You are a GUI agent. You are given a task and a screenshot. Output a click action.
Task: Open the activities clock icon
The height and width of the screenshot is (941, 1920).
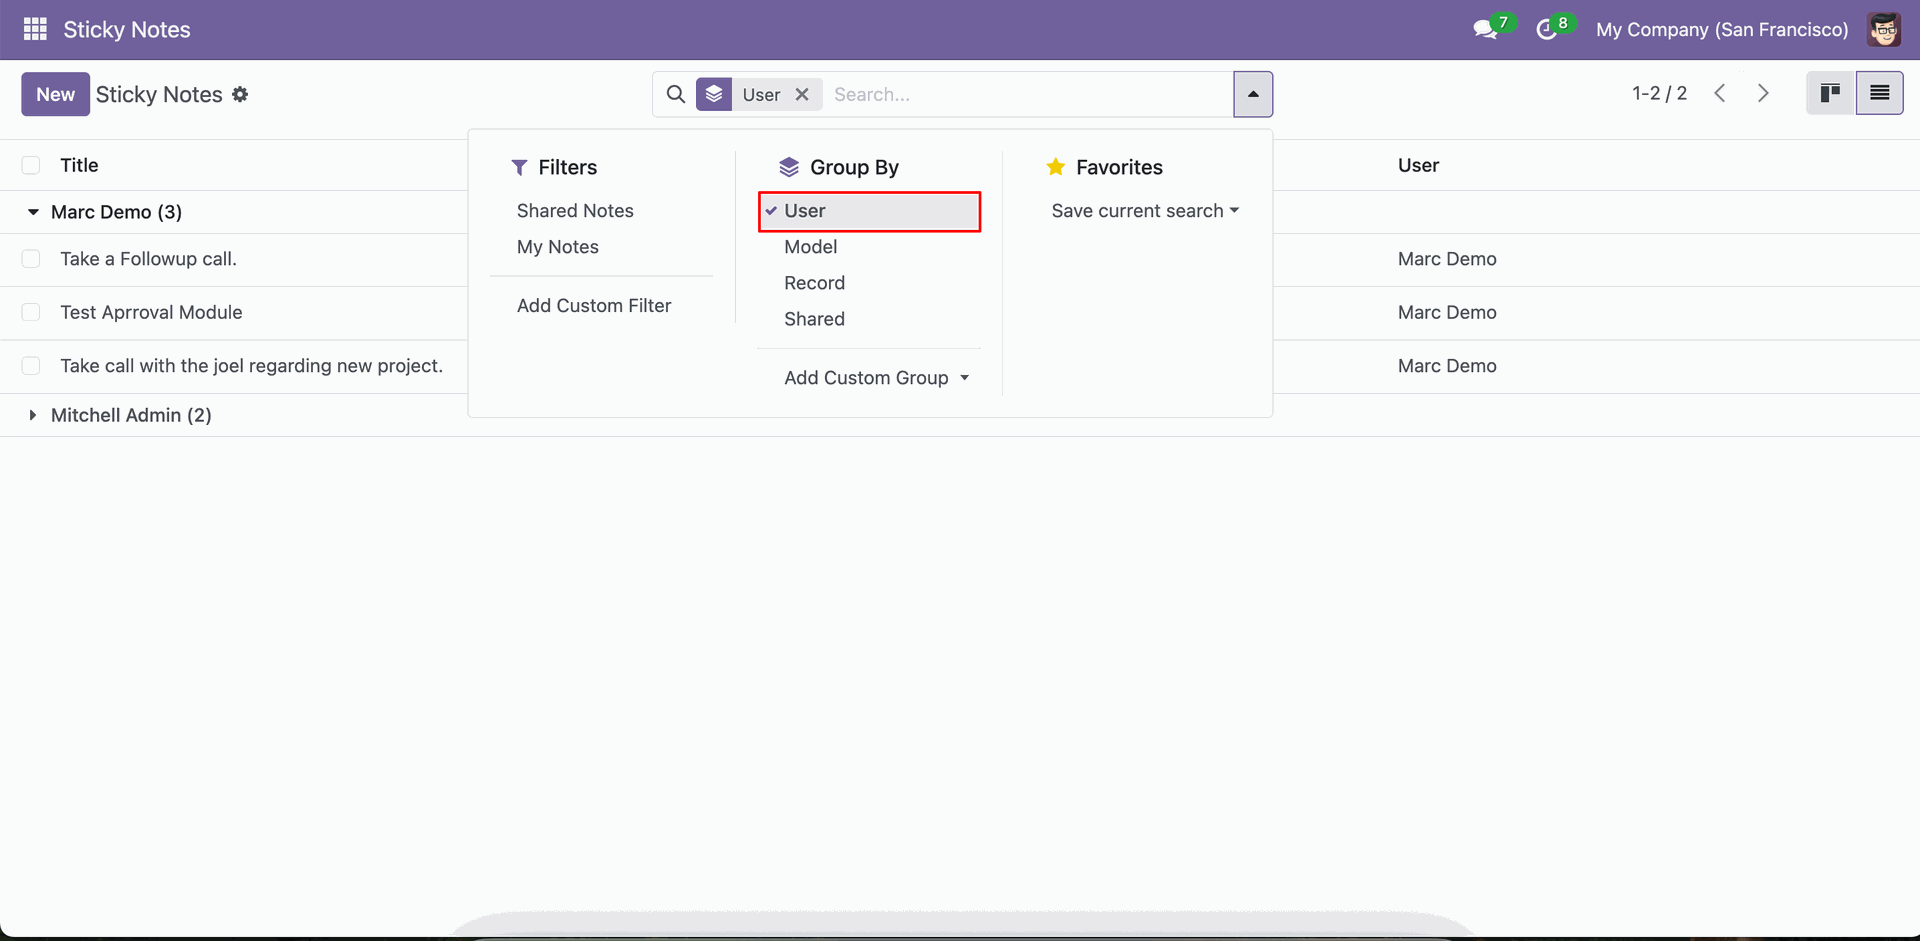pos(1547,30)
